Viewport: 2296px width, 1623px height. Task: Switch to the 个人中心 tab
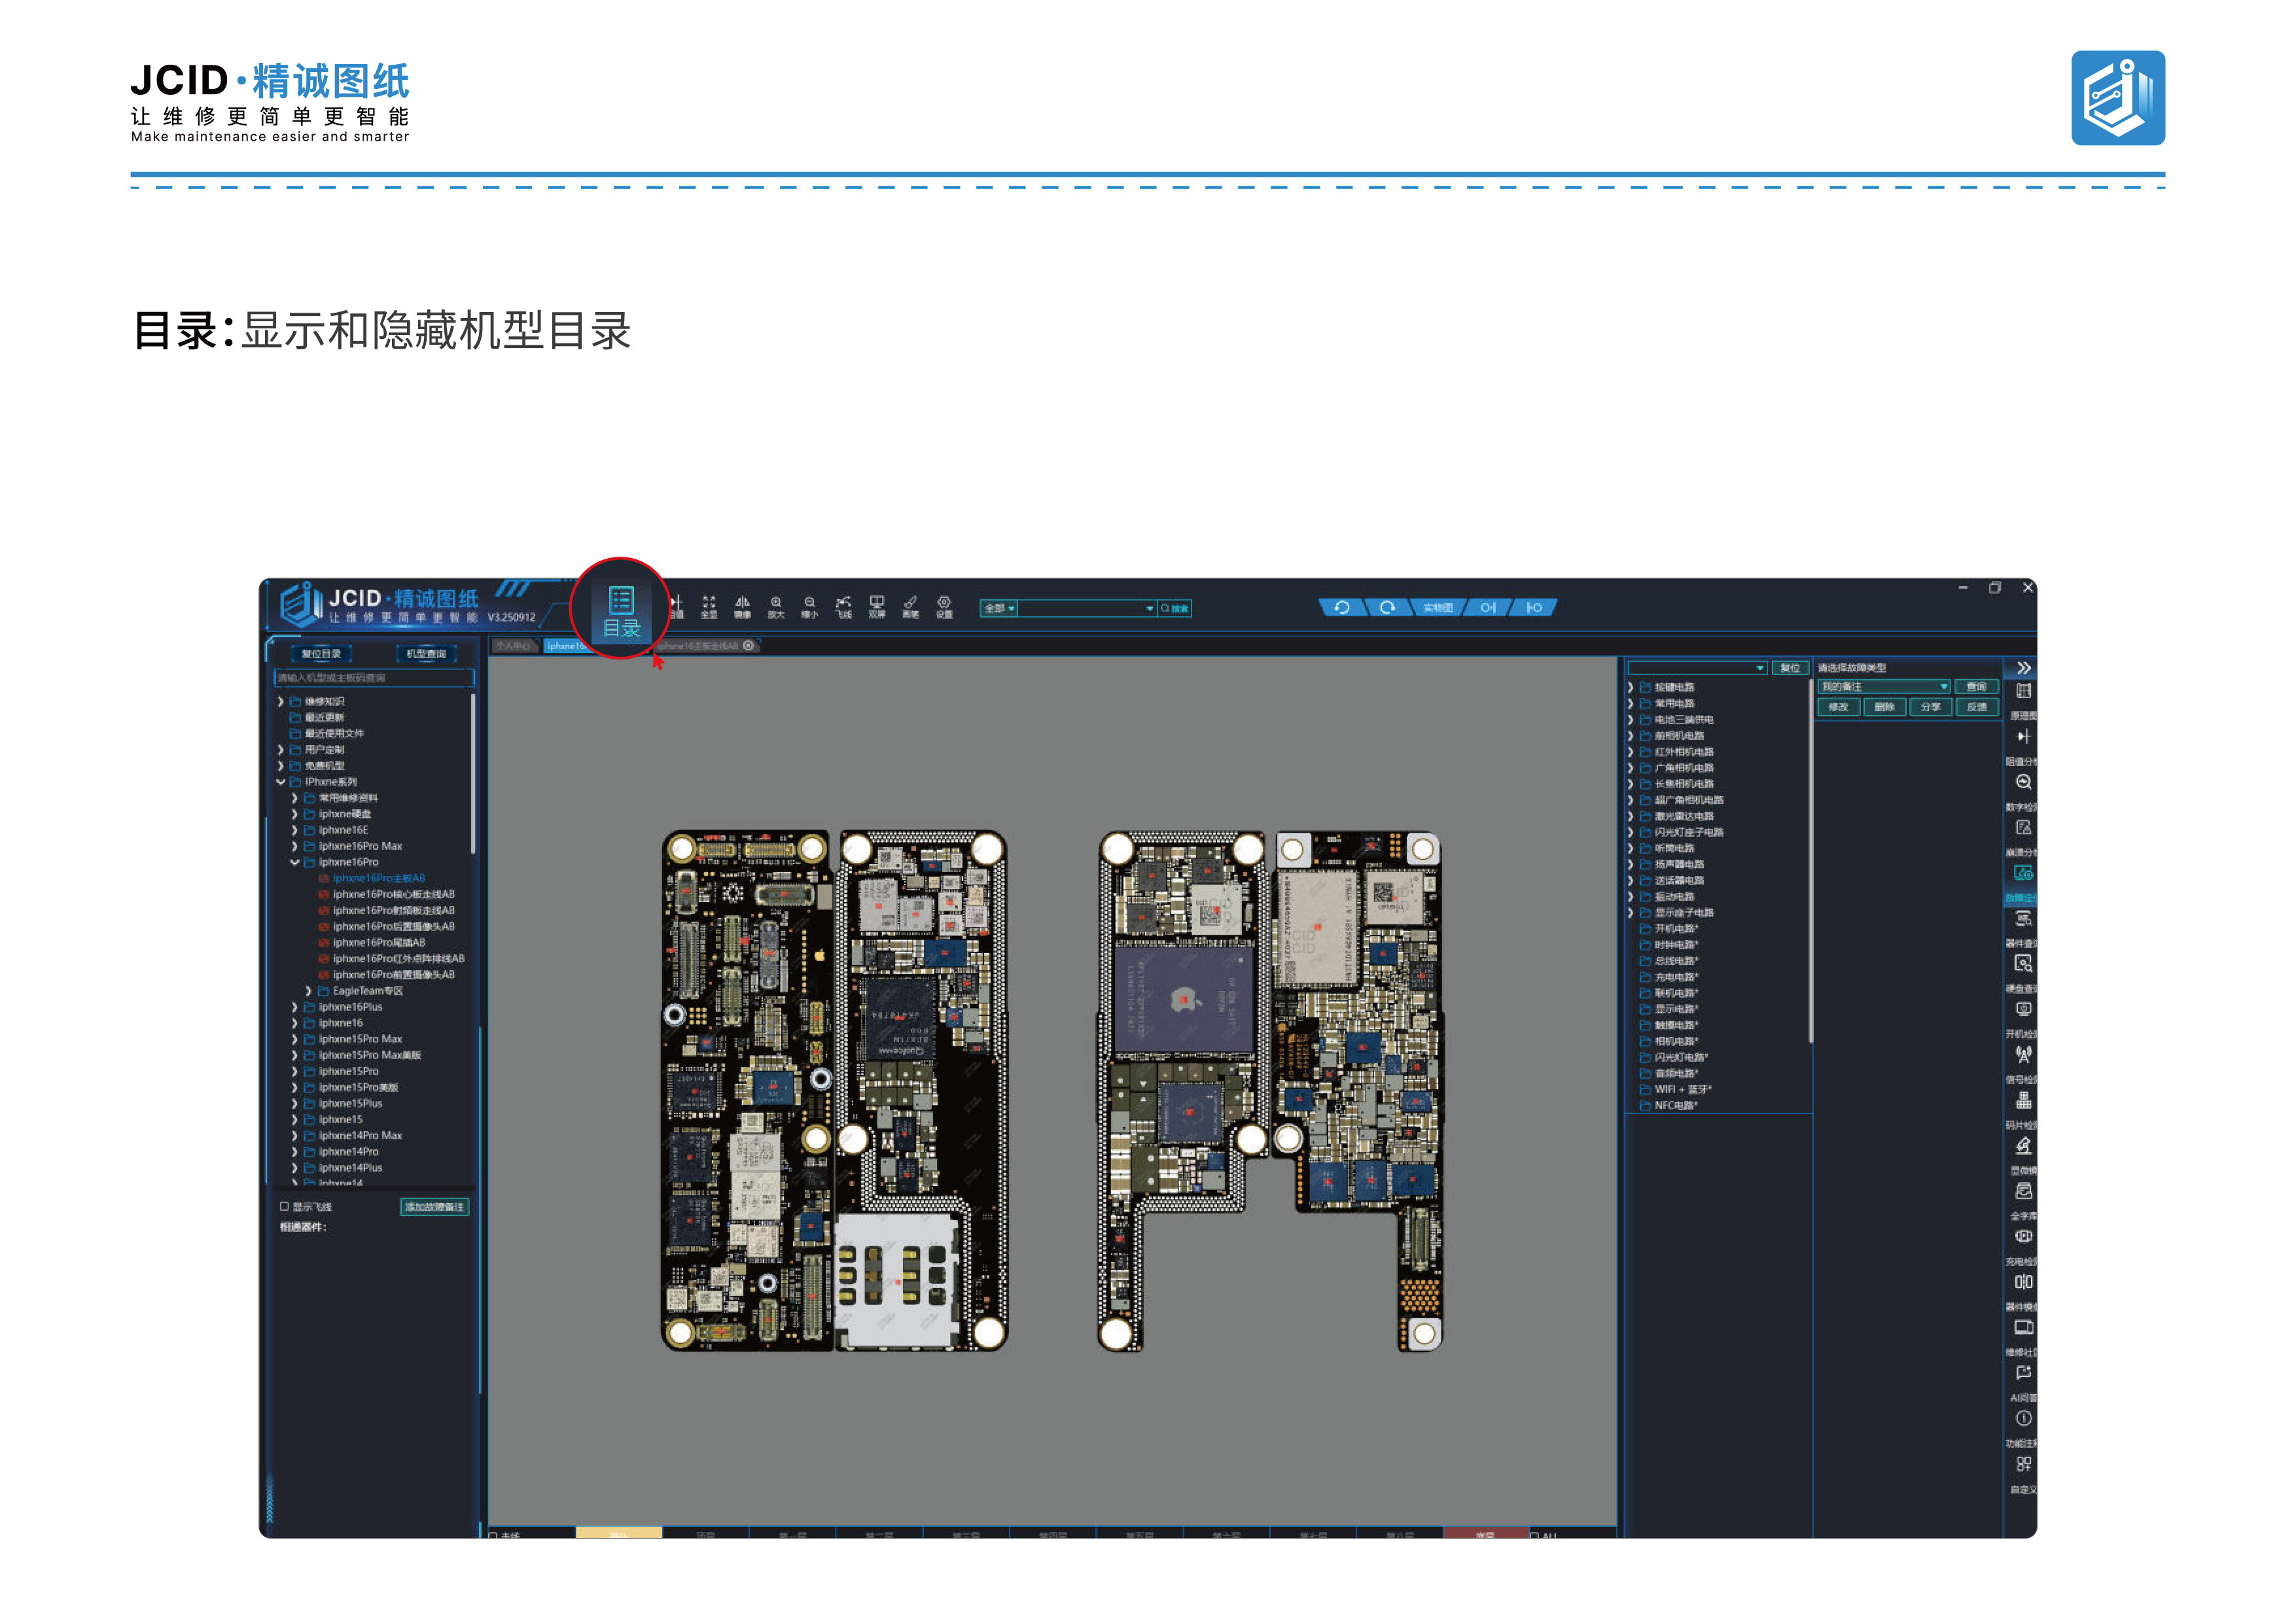point(514,646)
